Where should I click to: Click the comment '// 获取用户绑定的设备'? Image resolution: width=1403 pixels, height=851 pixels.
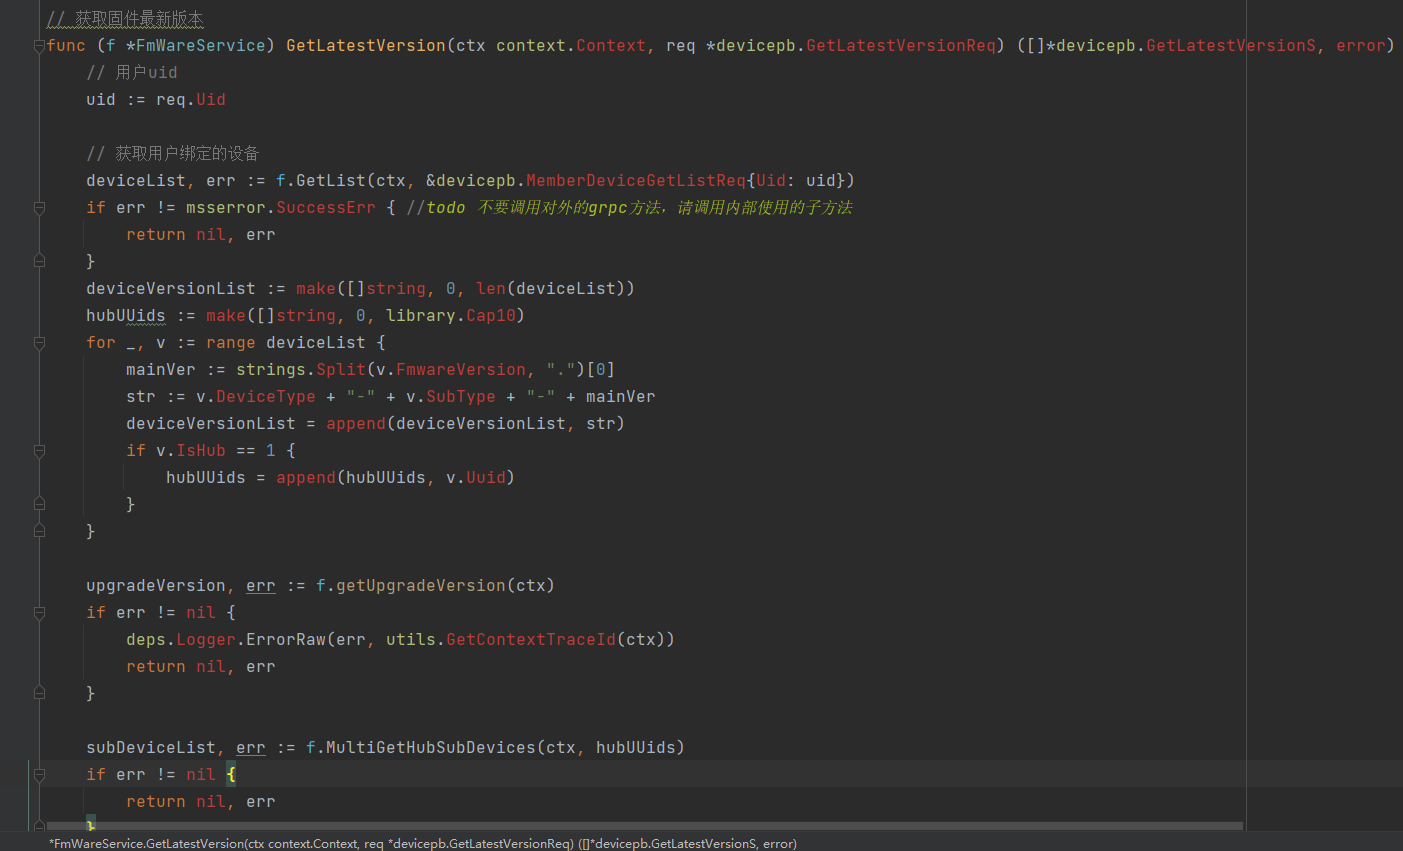click(172, 154)
